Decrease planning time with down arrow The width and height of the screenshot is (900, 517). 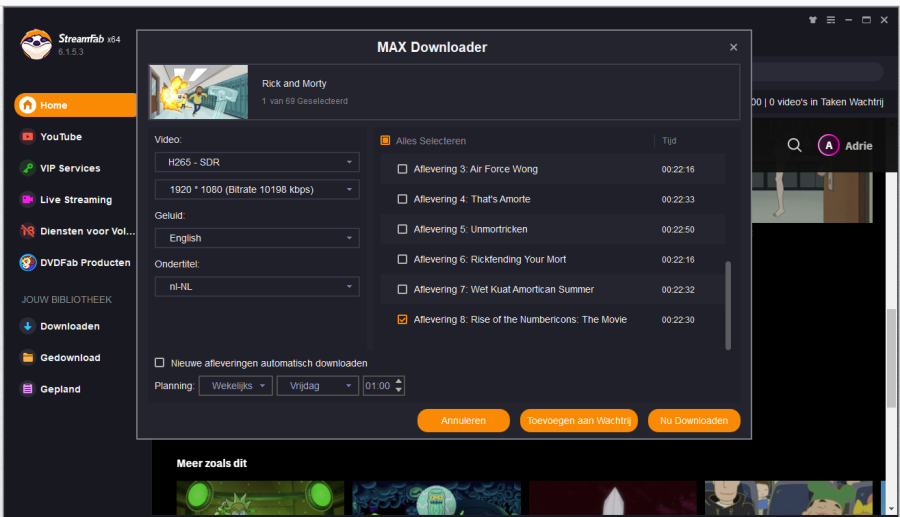click(399, 390)
